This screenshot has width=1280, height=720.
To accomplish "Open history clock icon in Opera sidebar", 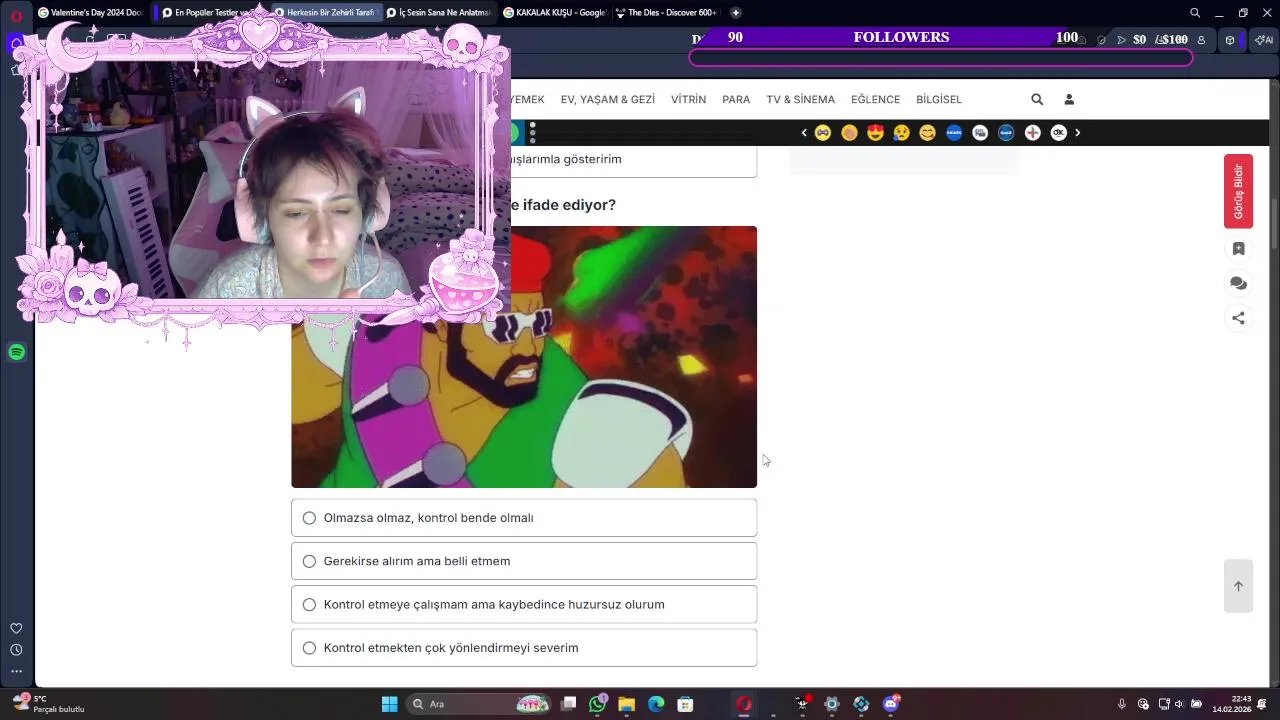I will pyautogui.click(x=16, y=650).
